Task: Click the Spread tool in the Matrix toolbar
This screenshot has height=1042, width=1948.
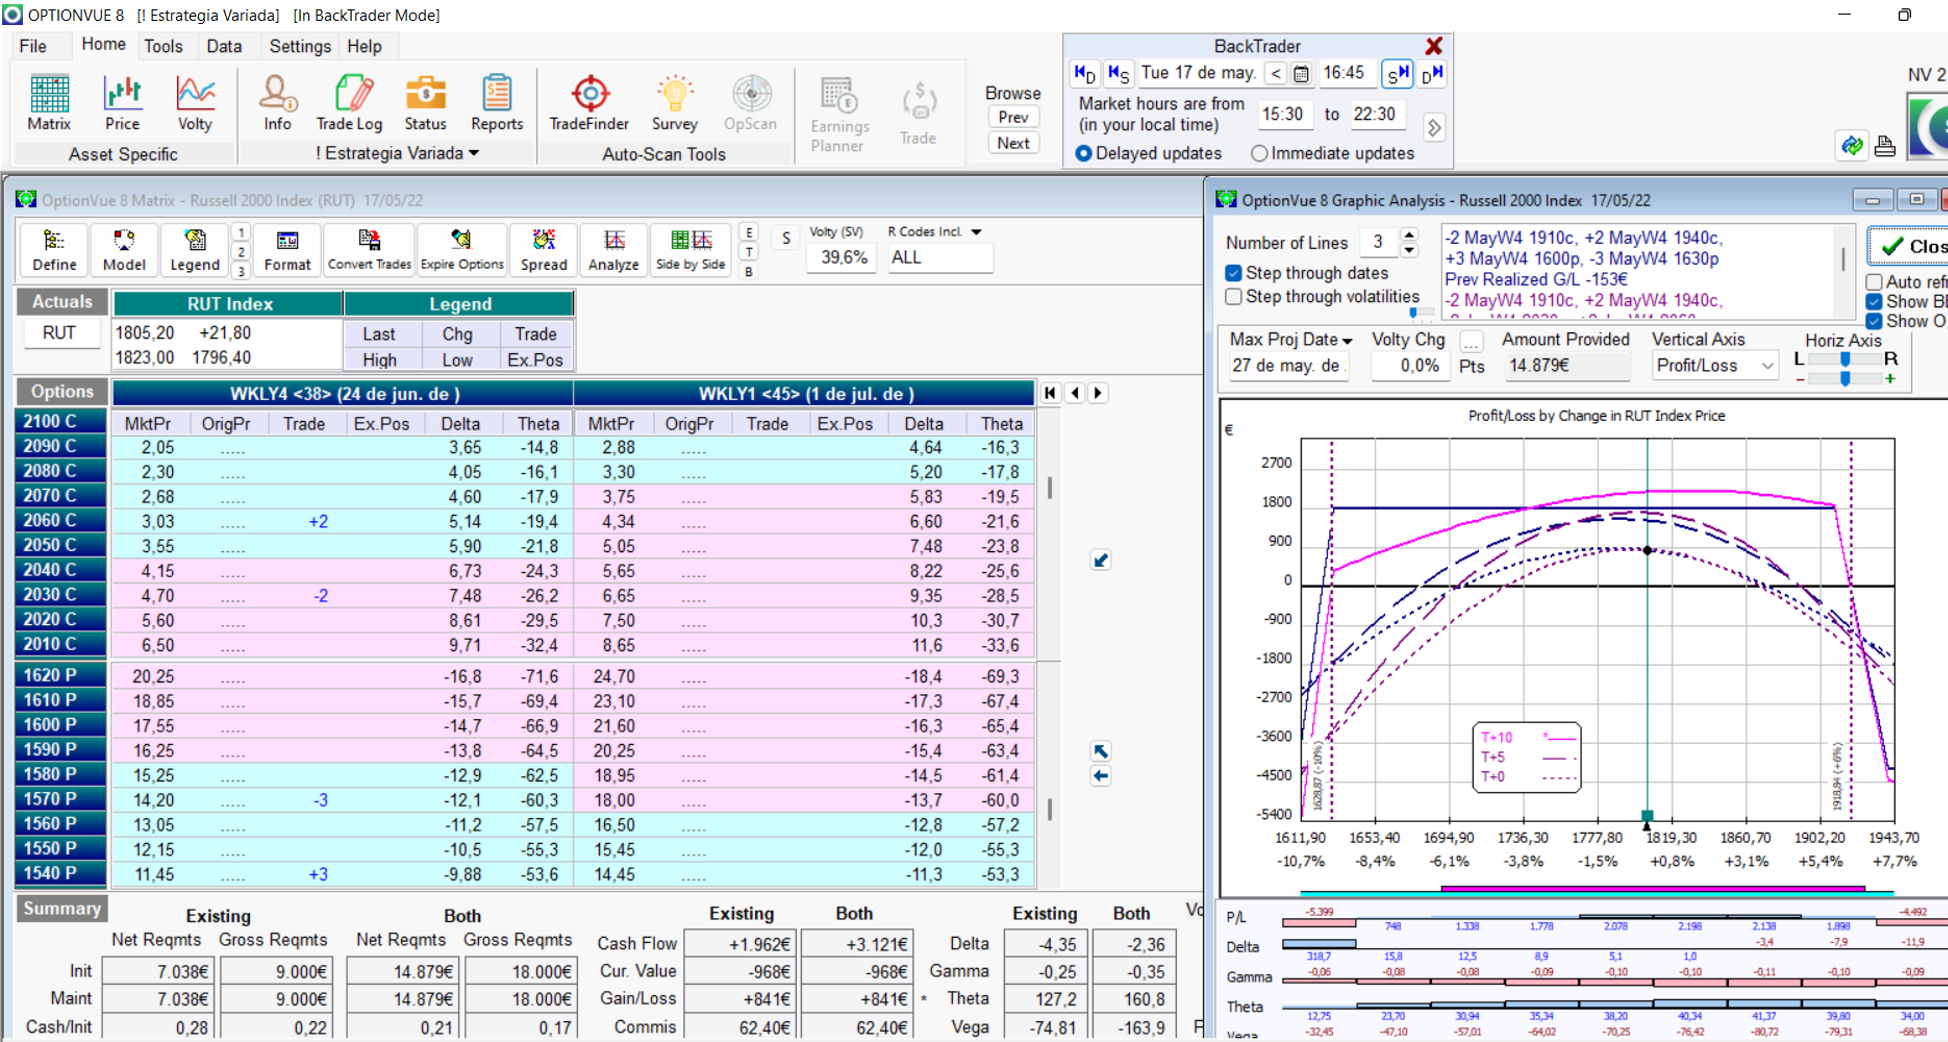Action: pos(543,249)
